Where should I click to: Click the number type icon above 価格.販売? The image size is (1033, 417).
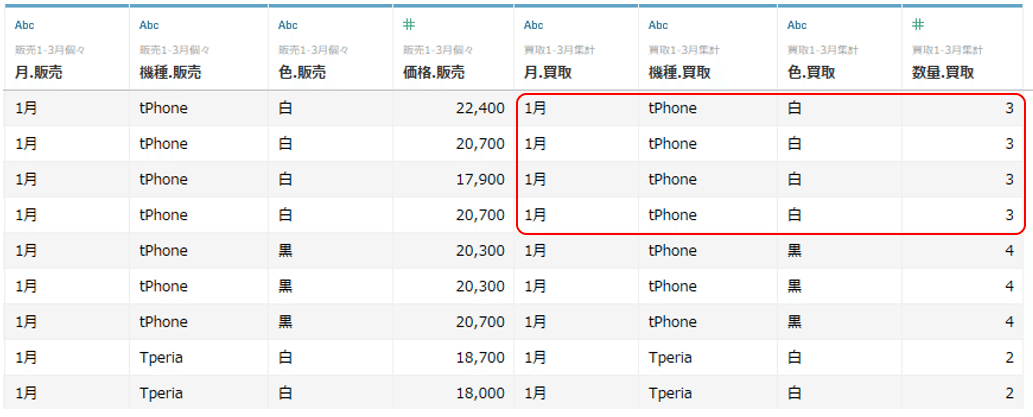[409, 25]
